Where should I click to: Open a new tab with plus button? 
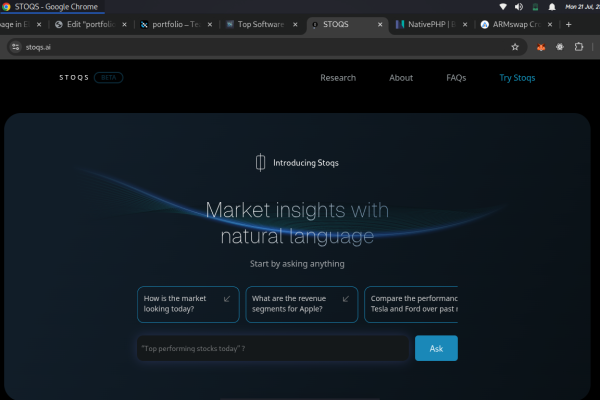pos(569,24)
